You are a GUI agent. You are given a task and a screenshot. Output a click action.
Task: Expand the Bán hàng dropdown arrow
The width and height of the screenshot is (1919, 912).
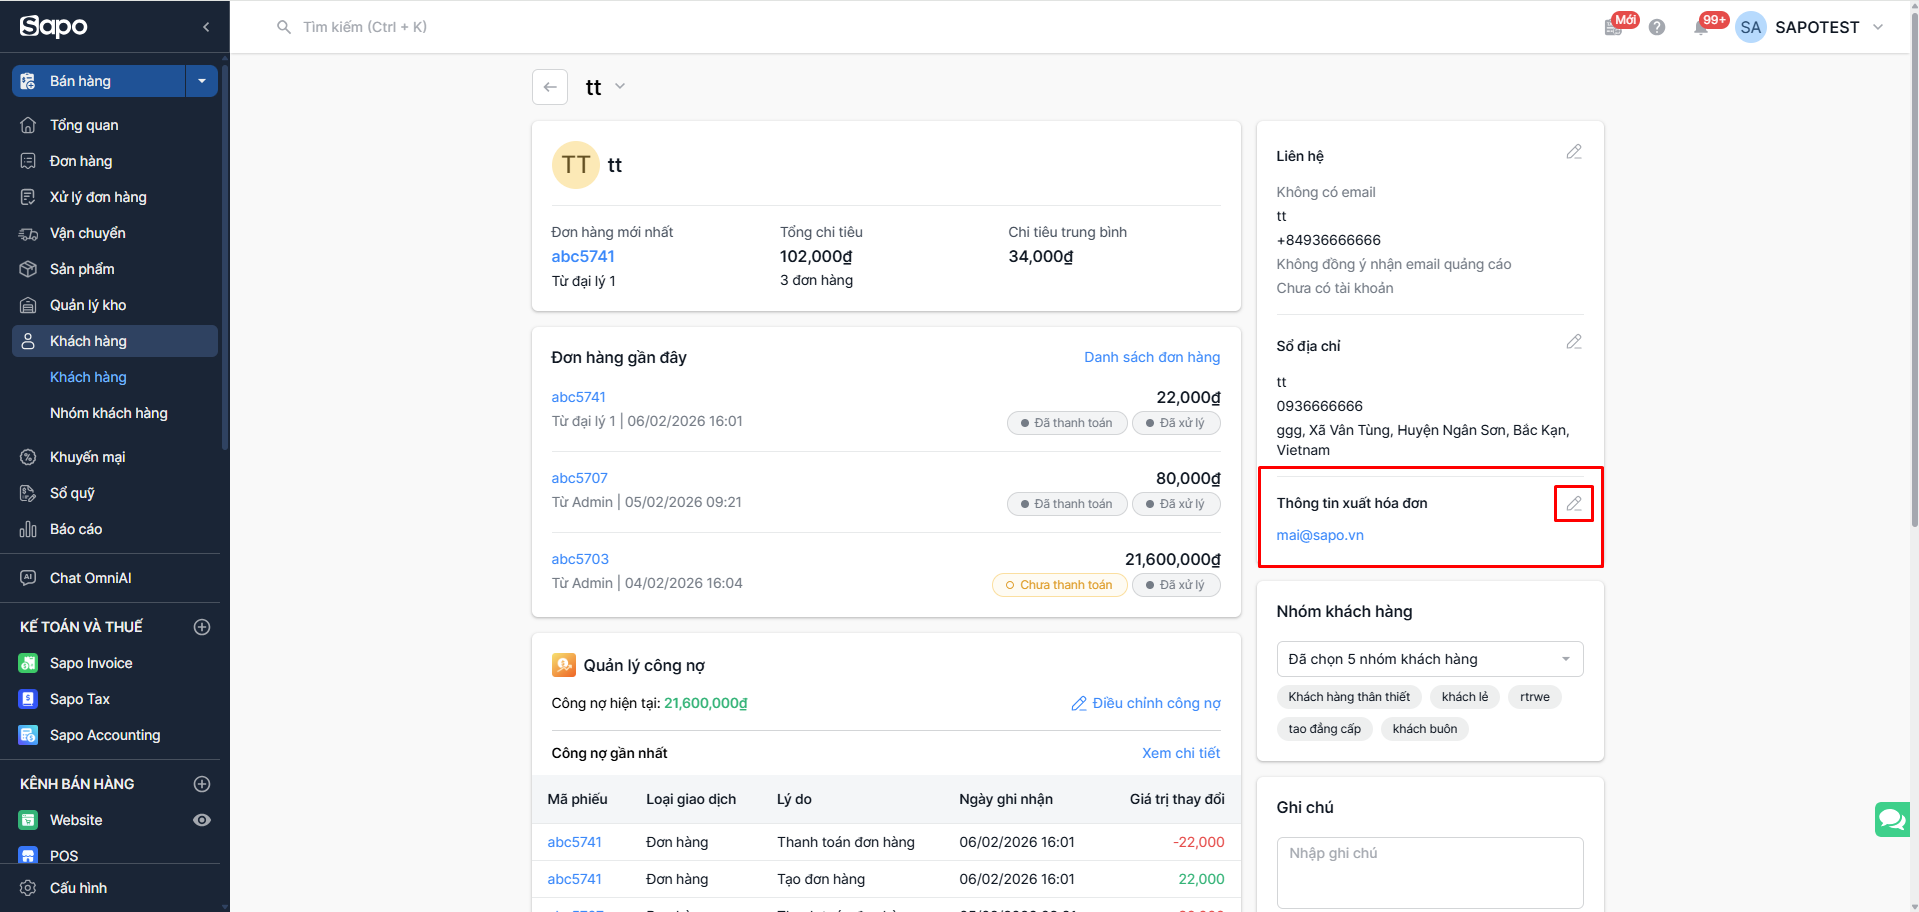point(202,81)
